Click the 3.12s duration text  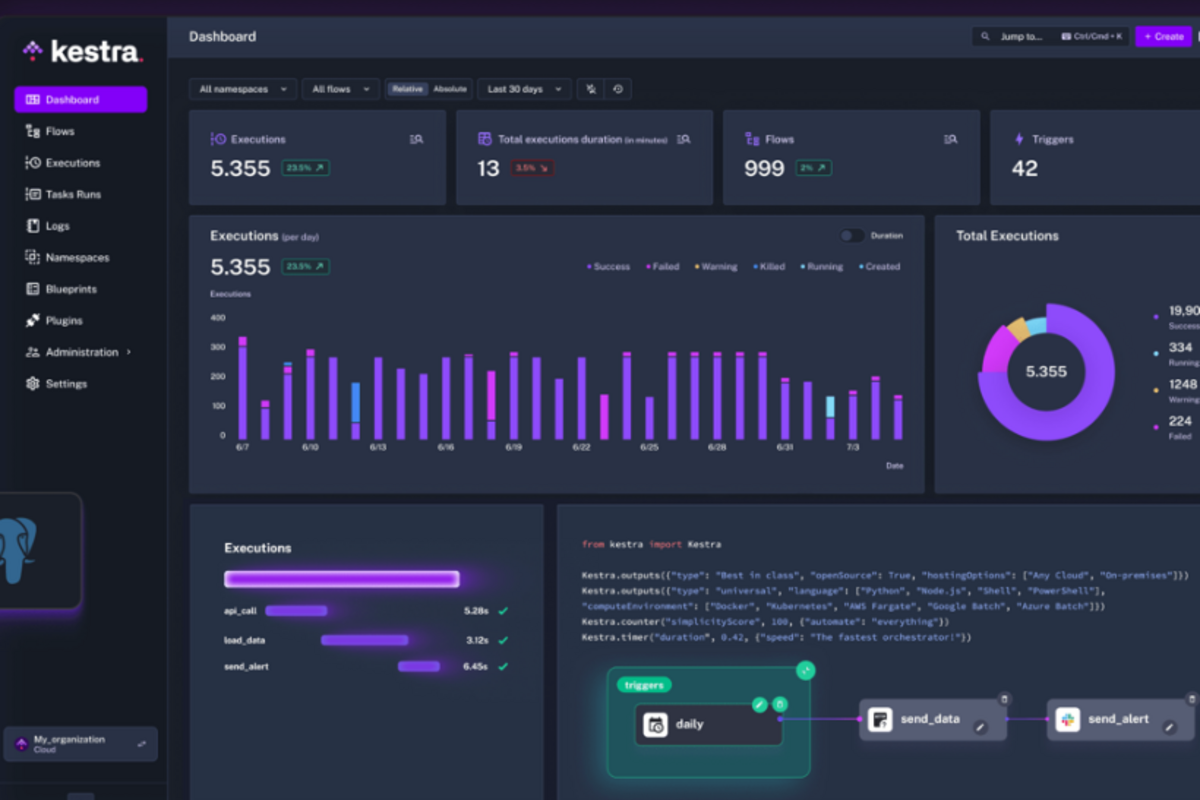477,639
